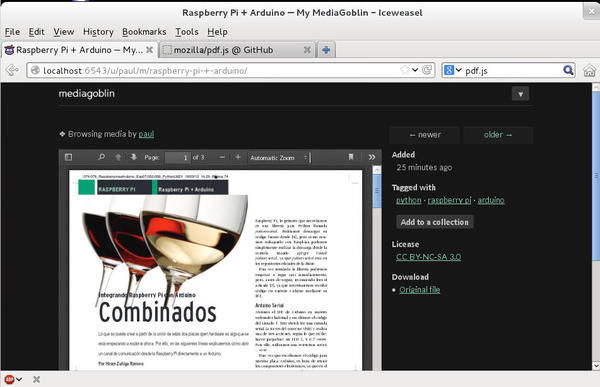Close the mozilla/pdf.js GitHub tab

[307, 50]
